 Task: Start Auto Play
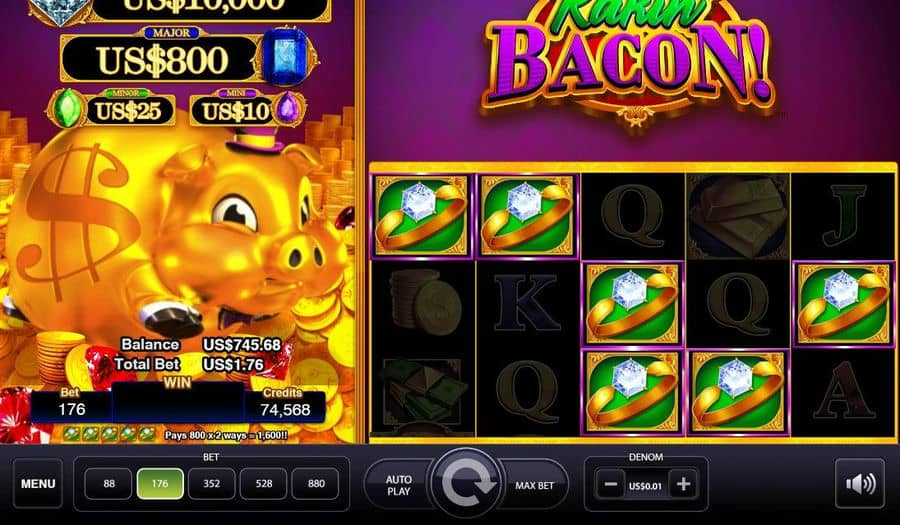[398, 485]
